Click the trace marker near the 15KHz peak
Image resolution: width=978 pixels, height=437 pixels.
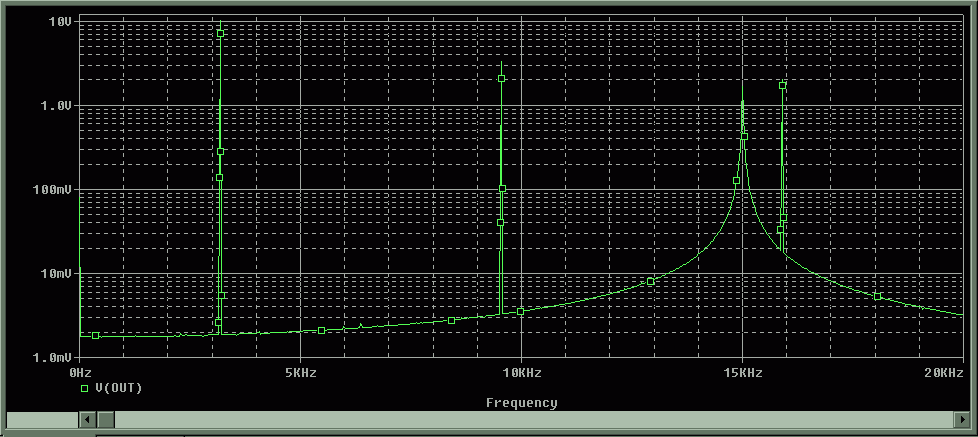(x=743, y=137)
